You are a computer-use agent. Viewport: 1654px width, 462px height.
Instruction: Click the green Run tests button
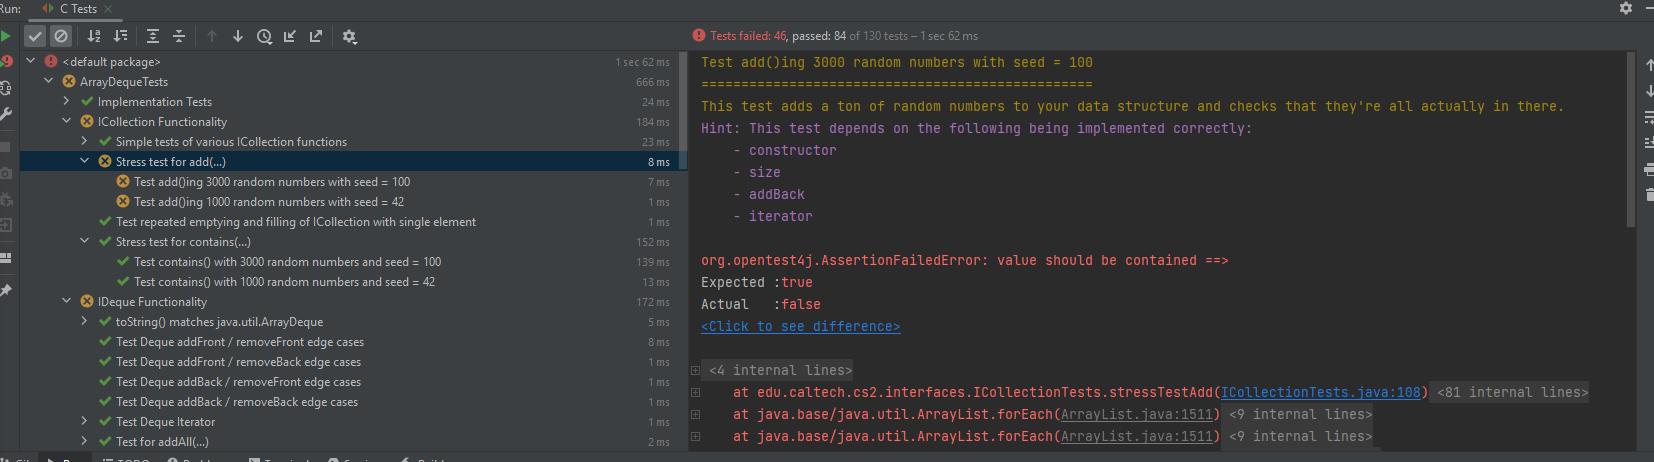(x=6, y=36)
